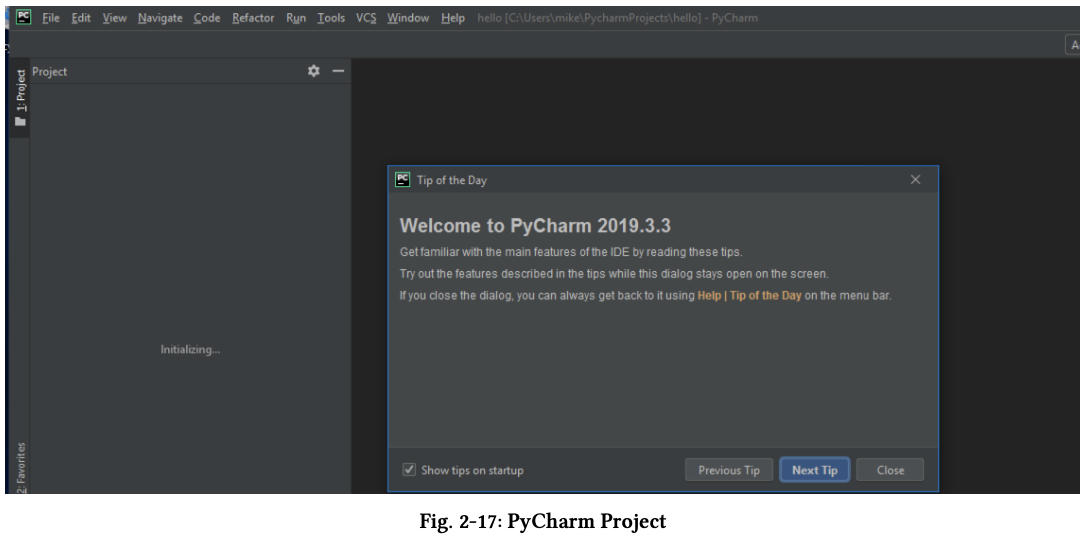This screenshot has width=1086, height=552.
Task: Open the Edit menu
Action: click(x=81, y=18)
